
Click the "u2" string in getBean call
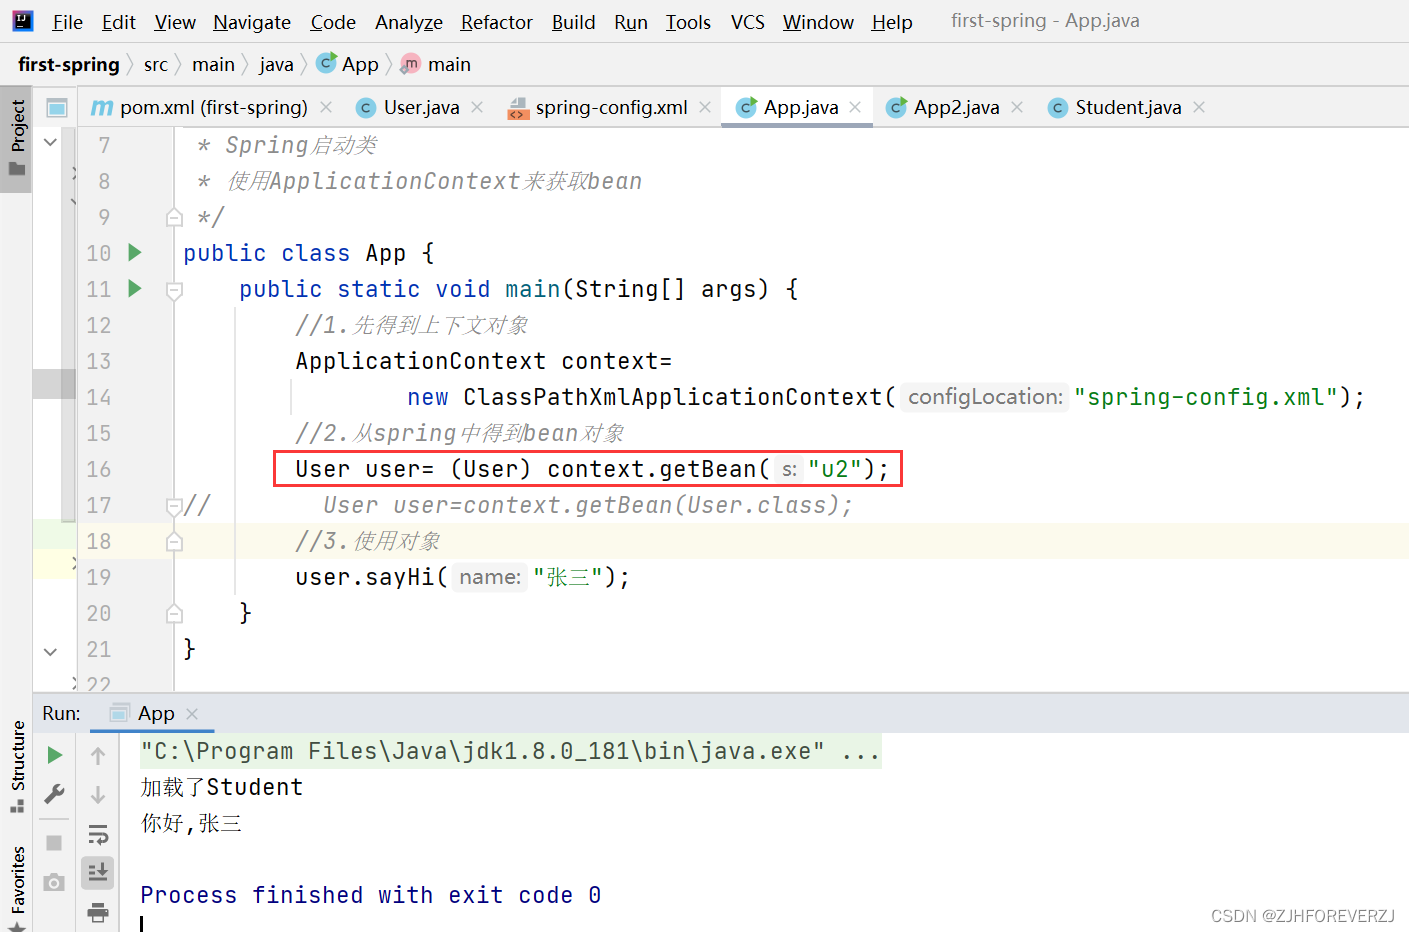click(x=835, y=469)
